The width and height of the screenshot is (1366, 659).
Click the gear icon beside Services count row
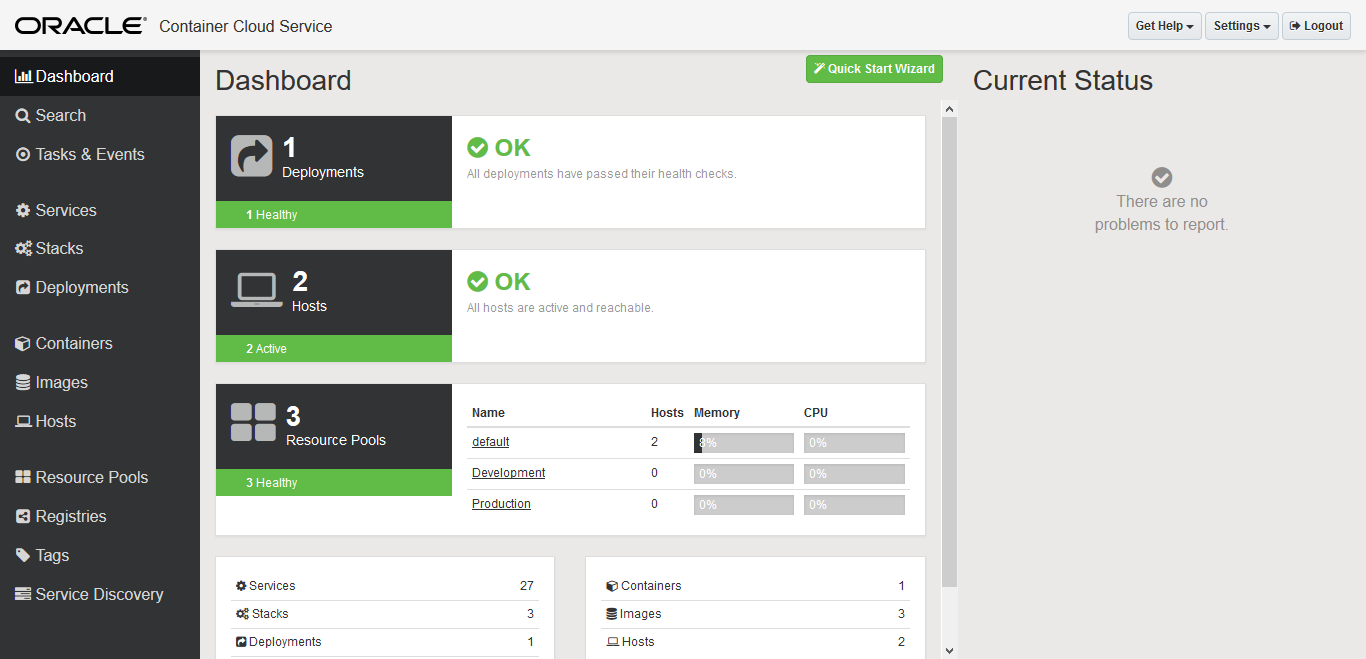[241, 586]
